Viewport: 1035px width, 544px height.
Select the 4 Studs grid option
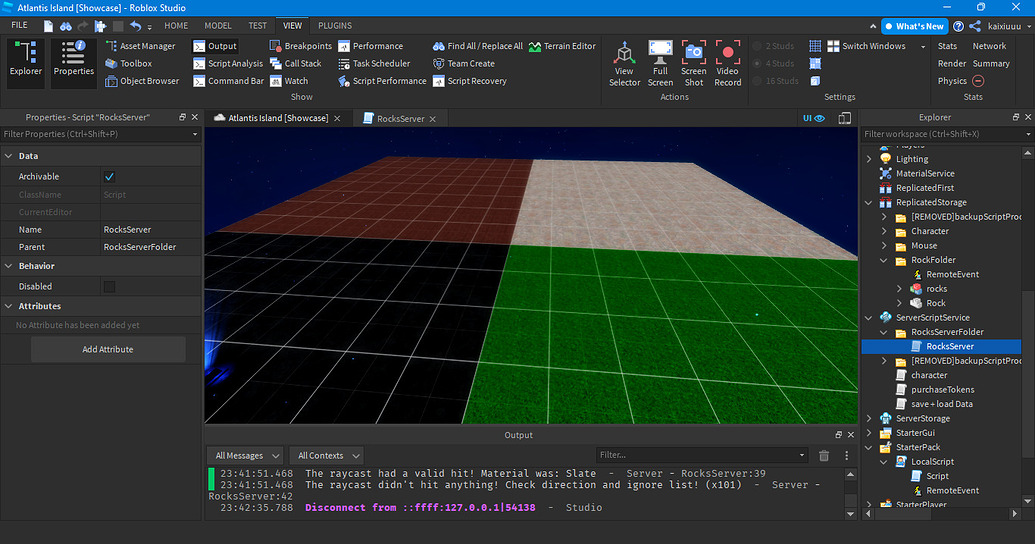coord(774,63)
